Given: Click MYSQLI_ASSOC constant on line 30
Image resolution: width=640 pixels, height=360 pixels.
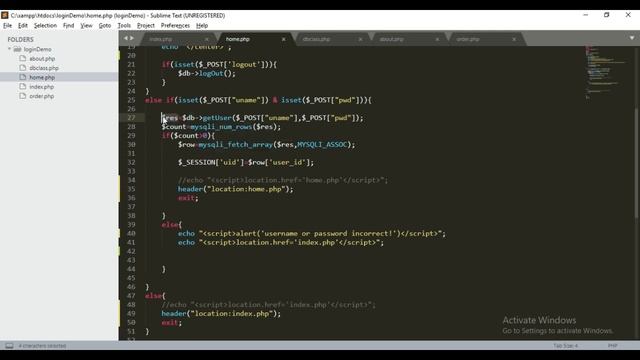Looking at the screenshot, I should click(x=322, y=144).
